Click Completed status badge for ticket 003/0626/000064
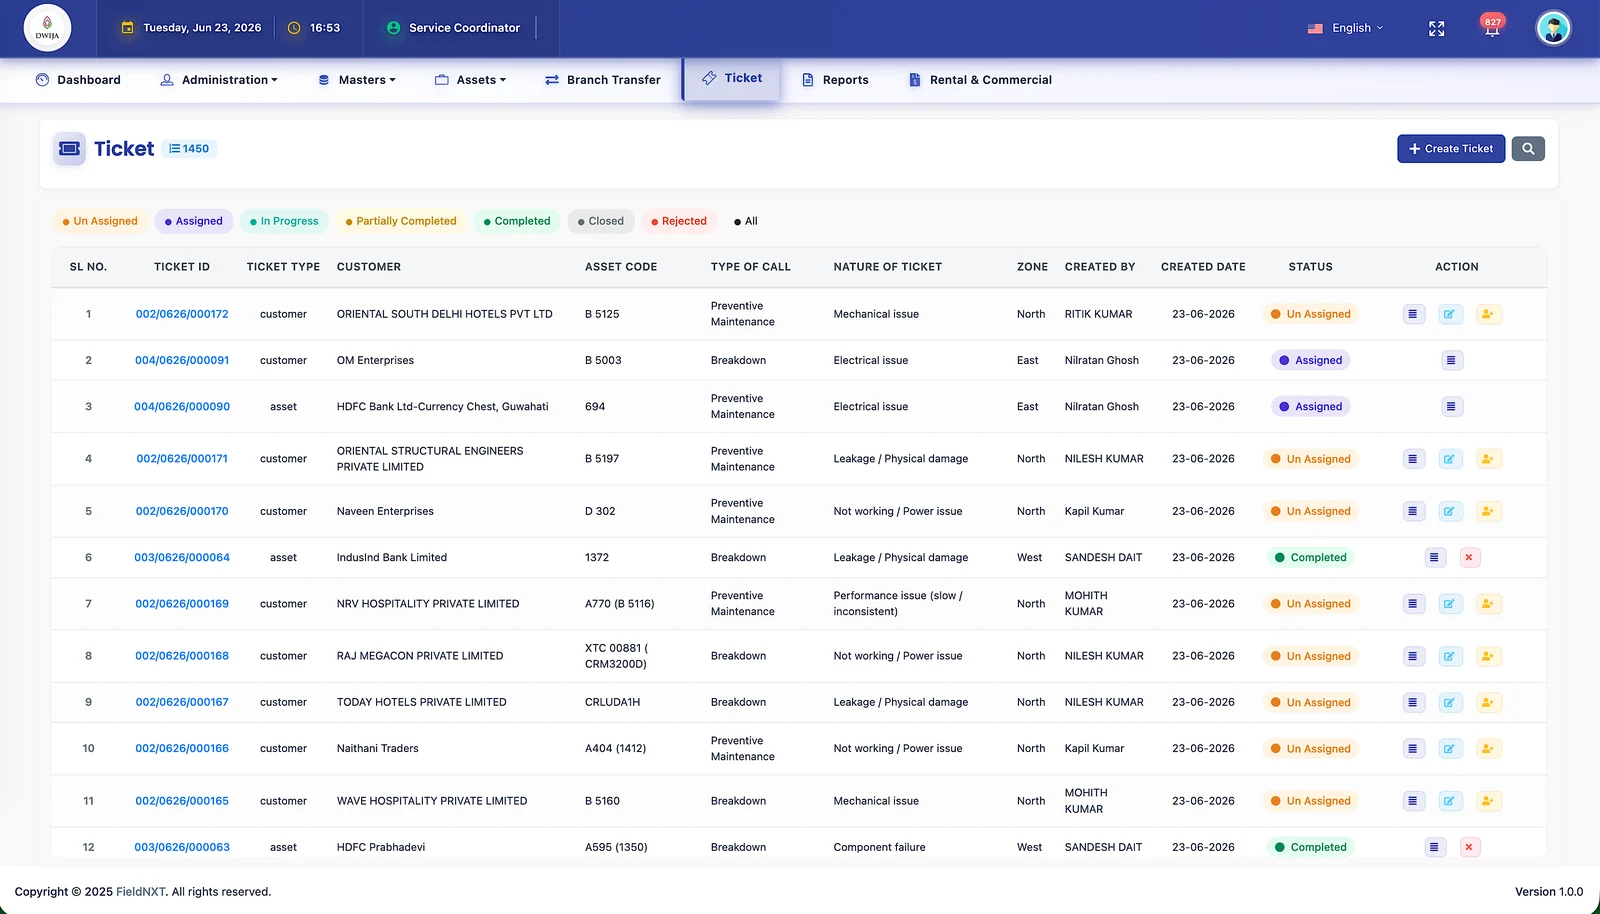 click(x=1310, y=557)
